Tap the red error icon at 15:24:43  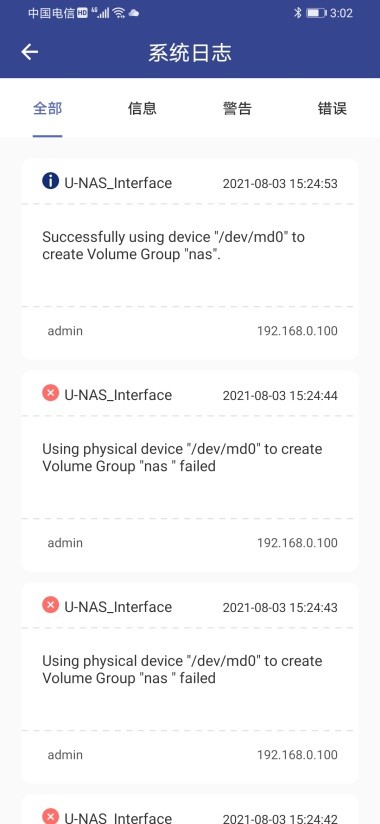point(50,605)
